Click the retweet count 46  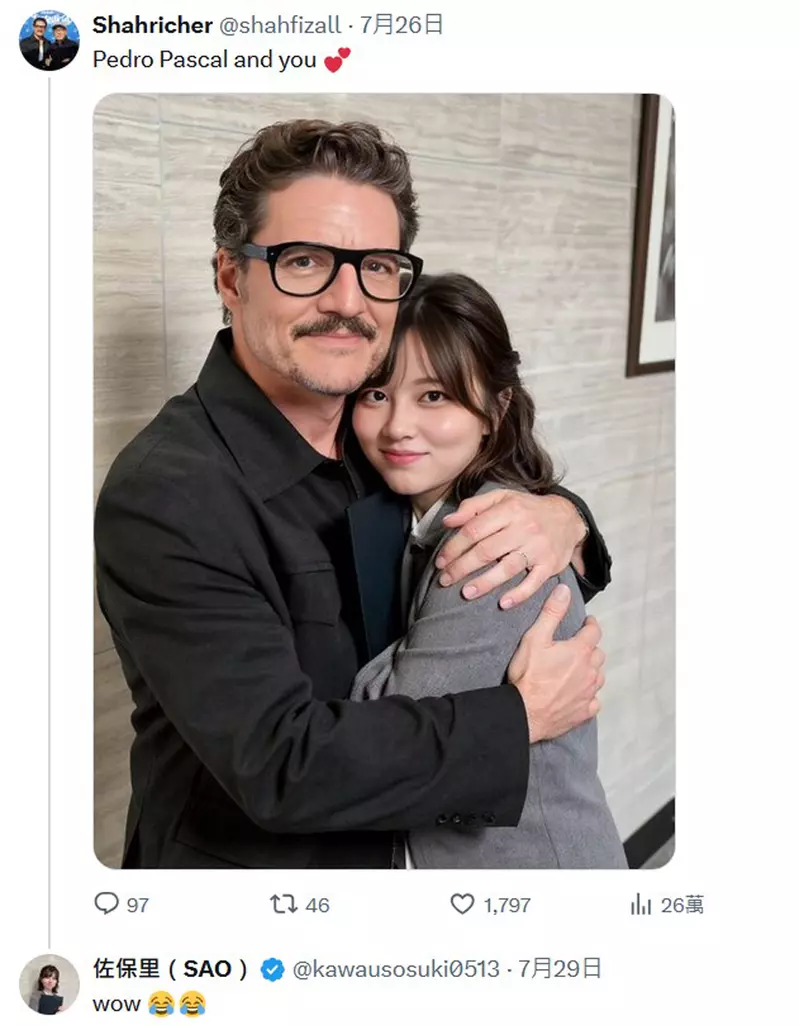pyautogui.click(x=317, y=905)
